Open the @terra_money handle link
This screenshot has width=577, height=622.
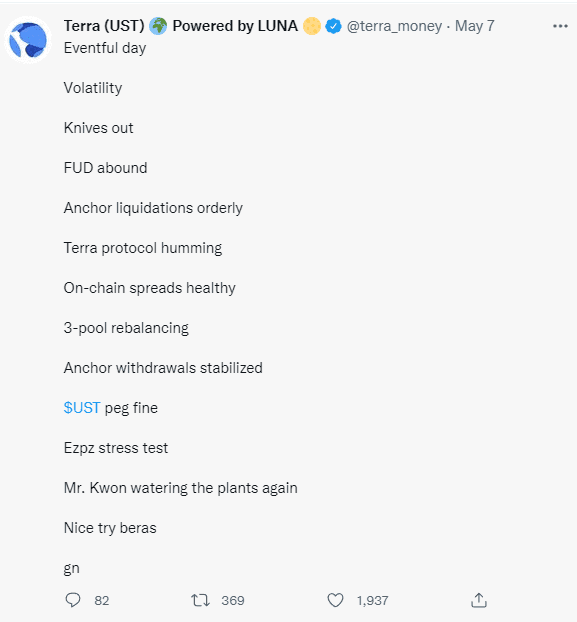(394, 26)
